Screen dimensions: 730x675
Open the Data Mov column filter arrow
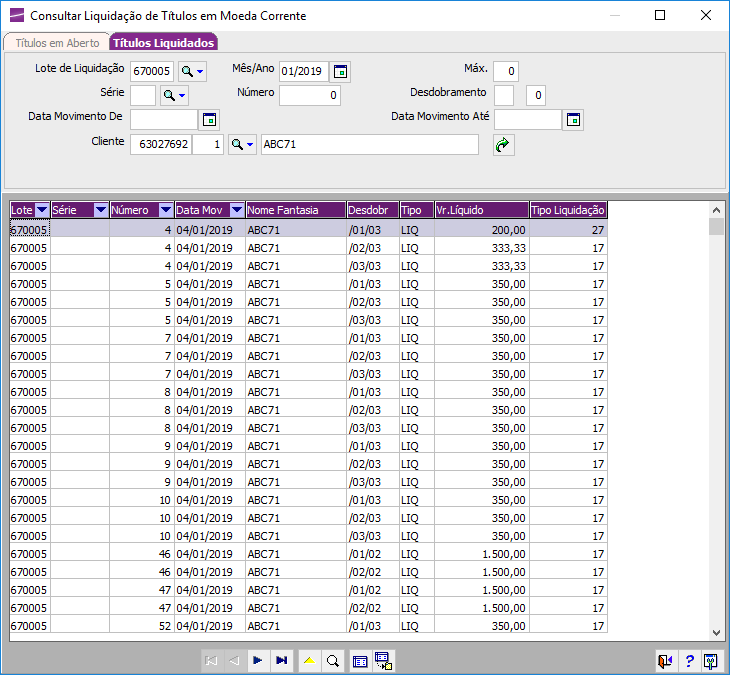[236, 210]
